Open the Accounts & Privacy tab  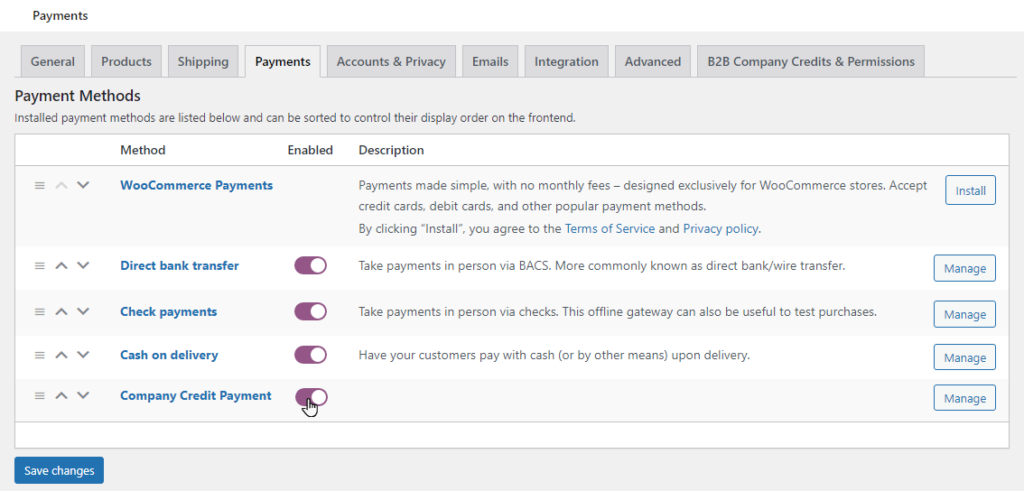click(391, 61)
